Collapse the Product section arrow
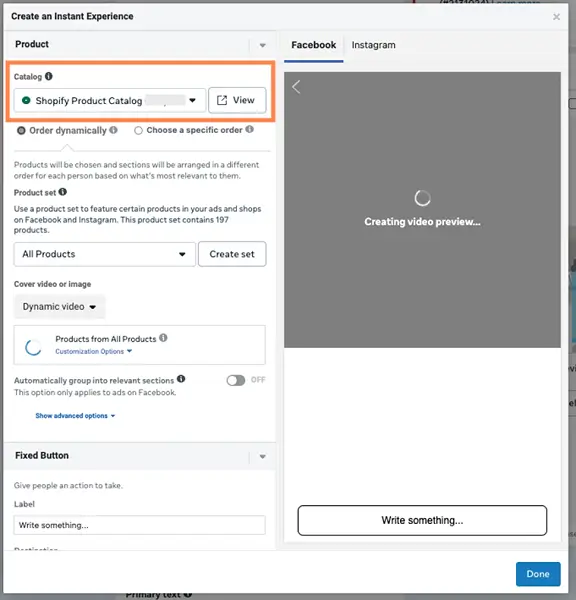 click(x=263, y=45)
